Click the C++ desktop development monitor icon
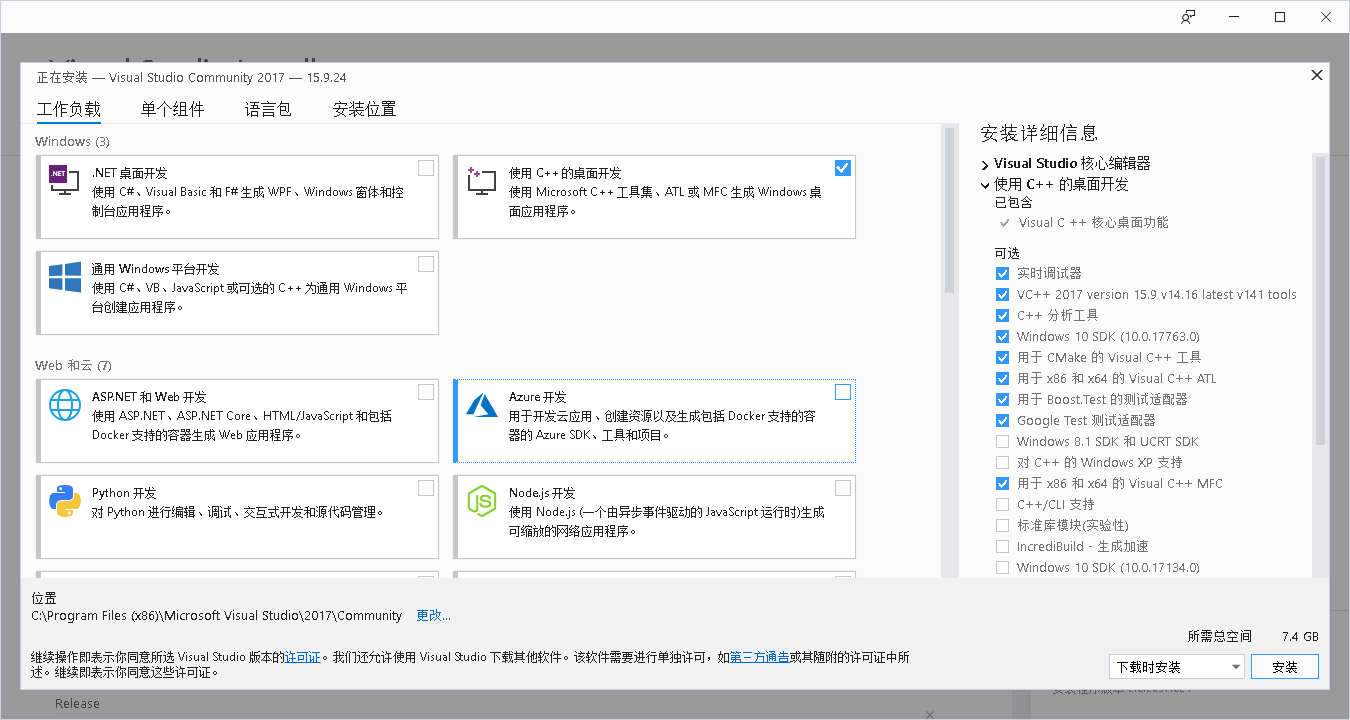The width and height of the screenshot is (1350, 720). tap(481, 180)
